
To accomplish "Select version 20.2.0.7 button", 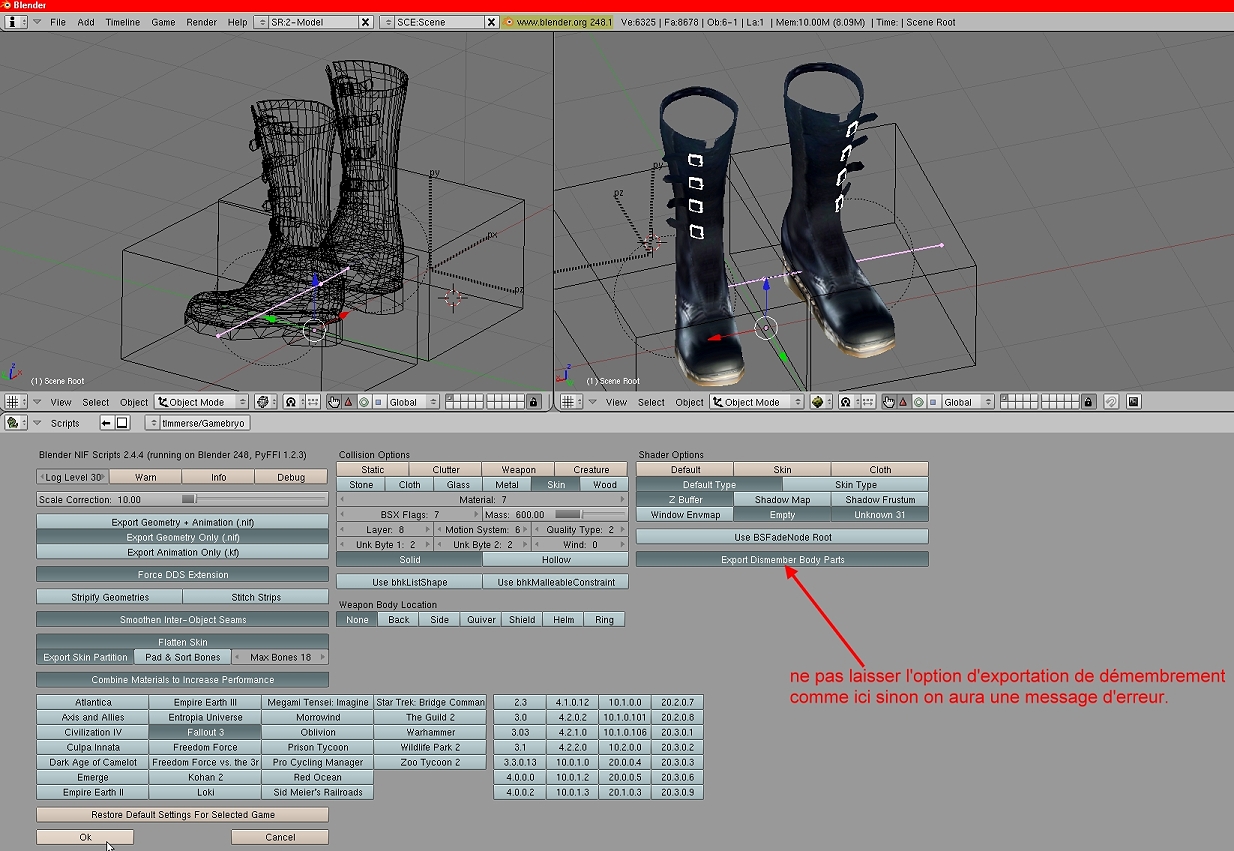I will click(677, 702).
